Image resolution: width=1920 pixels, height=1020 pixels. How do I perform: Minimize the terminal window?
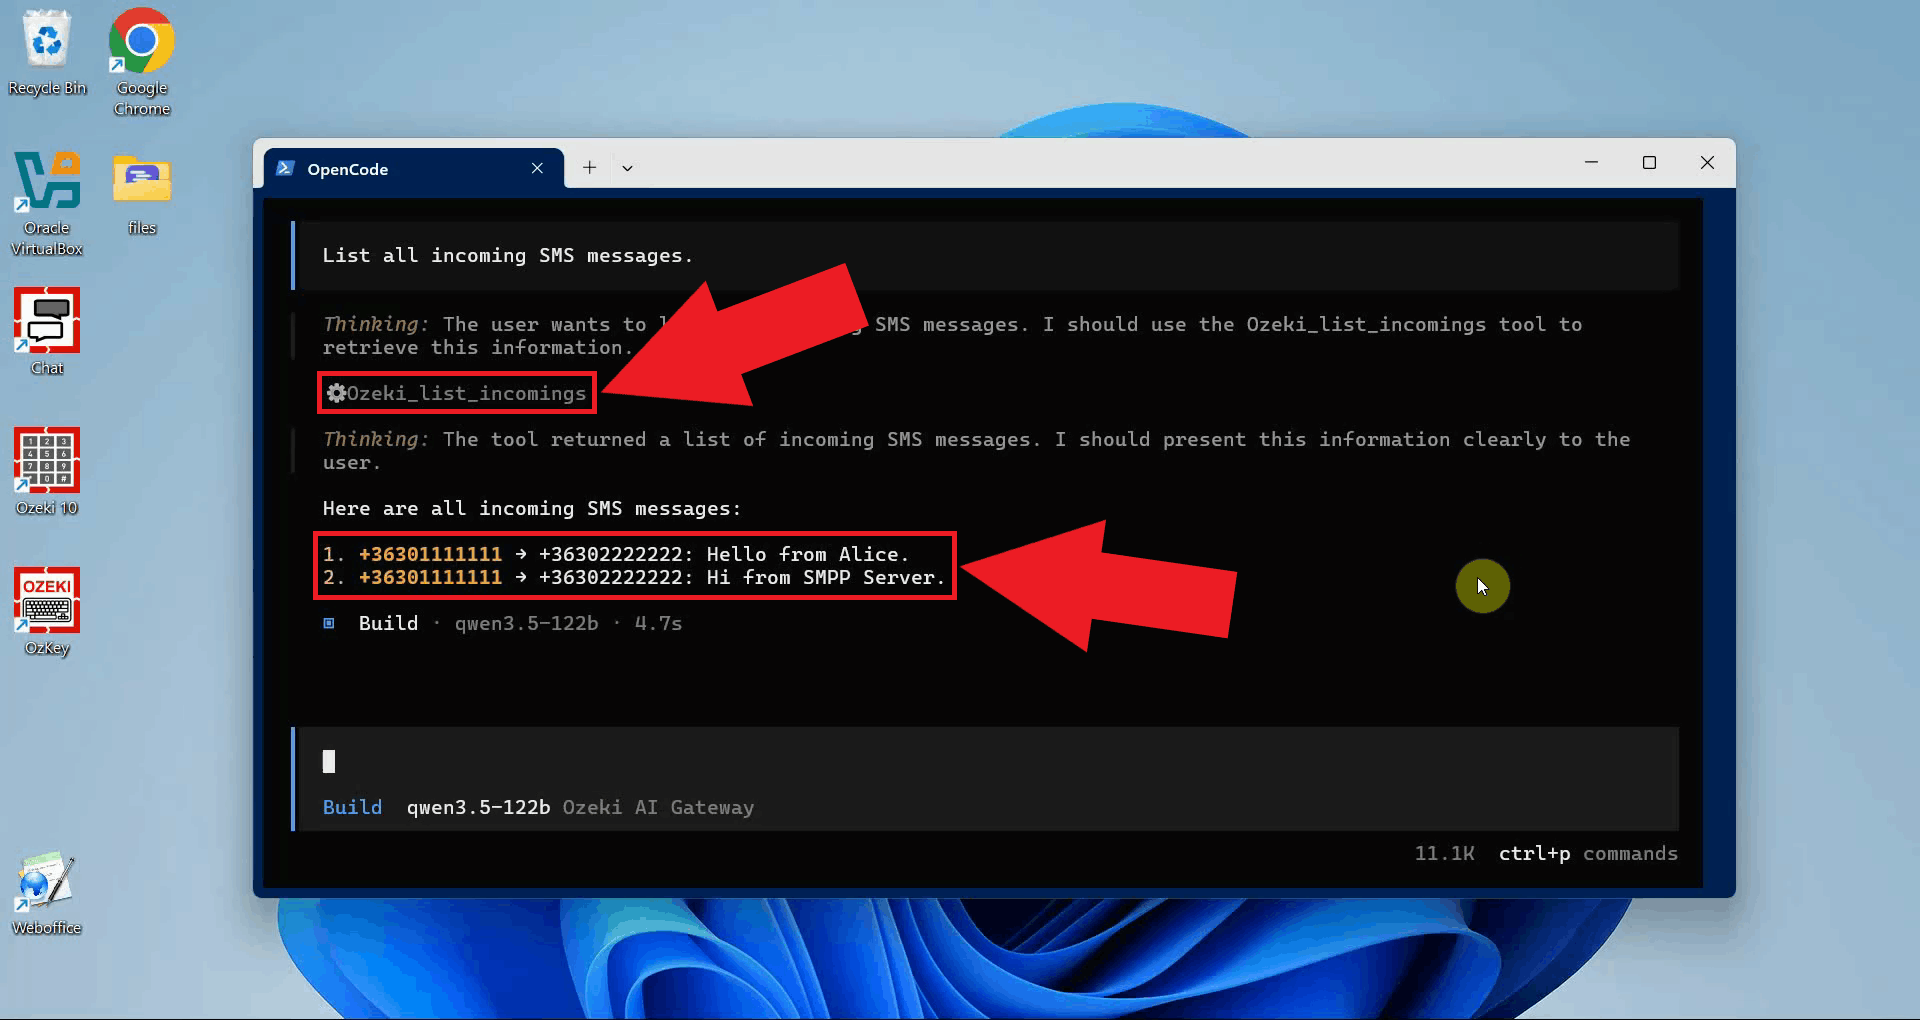[x=1591, y=162]
